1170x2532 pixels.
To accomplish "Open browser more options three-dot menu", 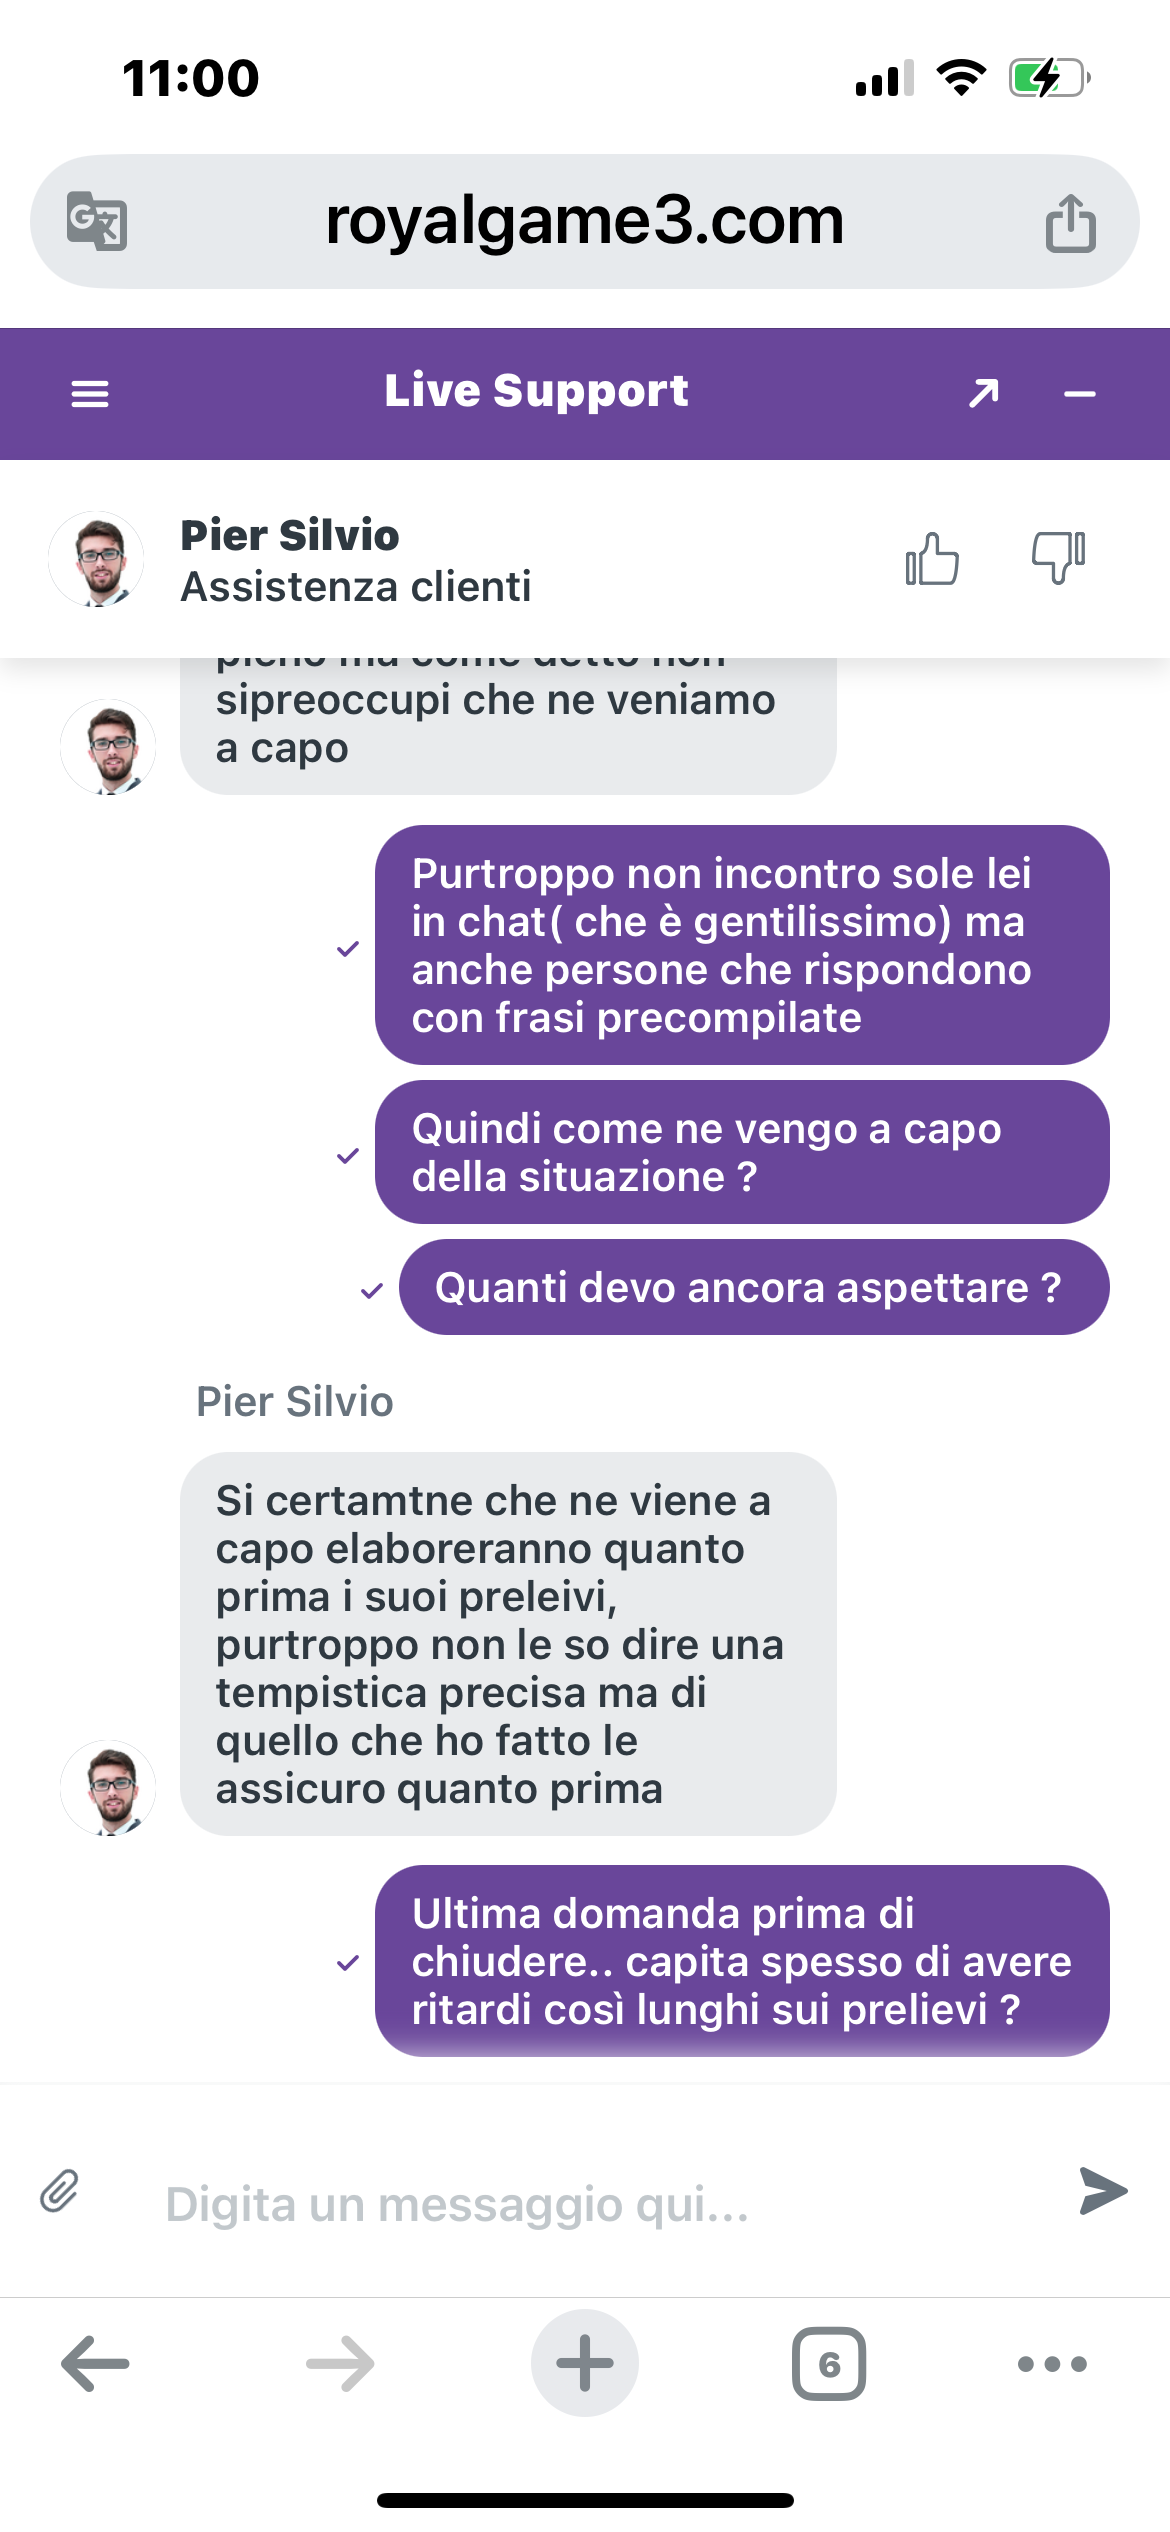I will (x=1052, y=2364).
